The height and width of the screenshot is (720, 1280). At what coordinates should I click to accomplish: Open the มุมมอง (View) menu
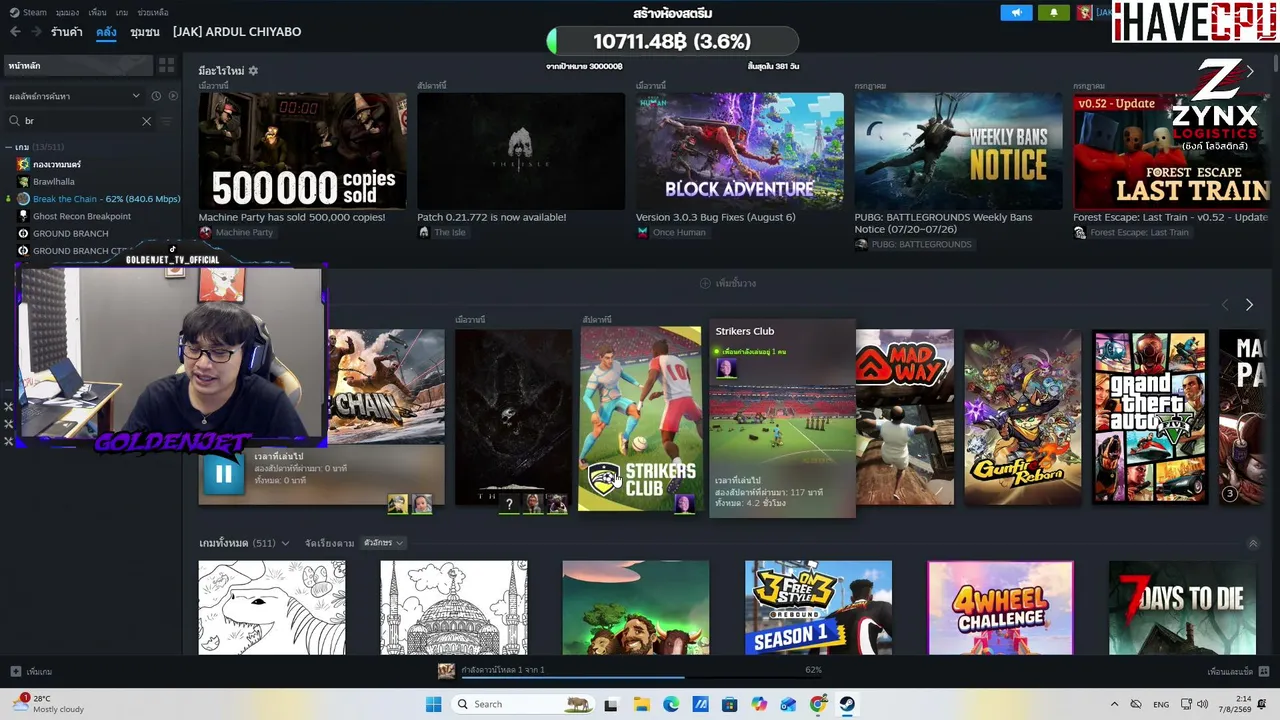click(67, 13)
